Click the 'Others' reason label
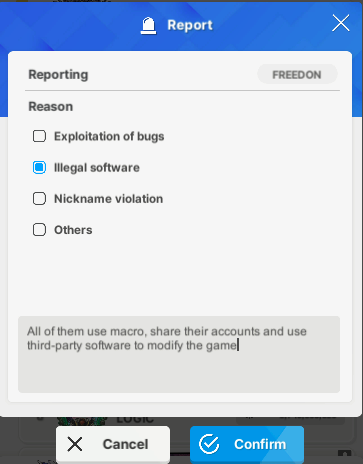This screenshot has height=464, width=363. pos(73,230)
